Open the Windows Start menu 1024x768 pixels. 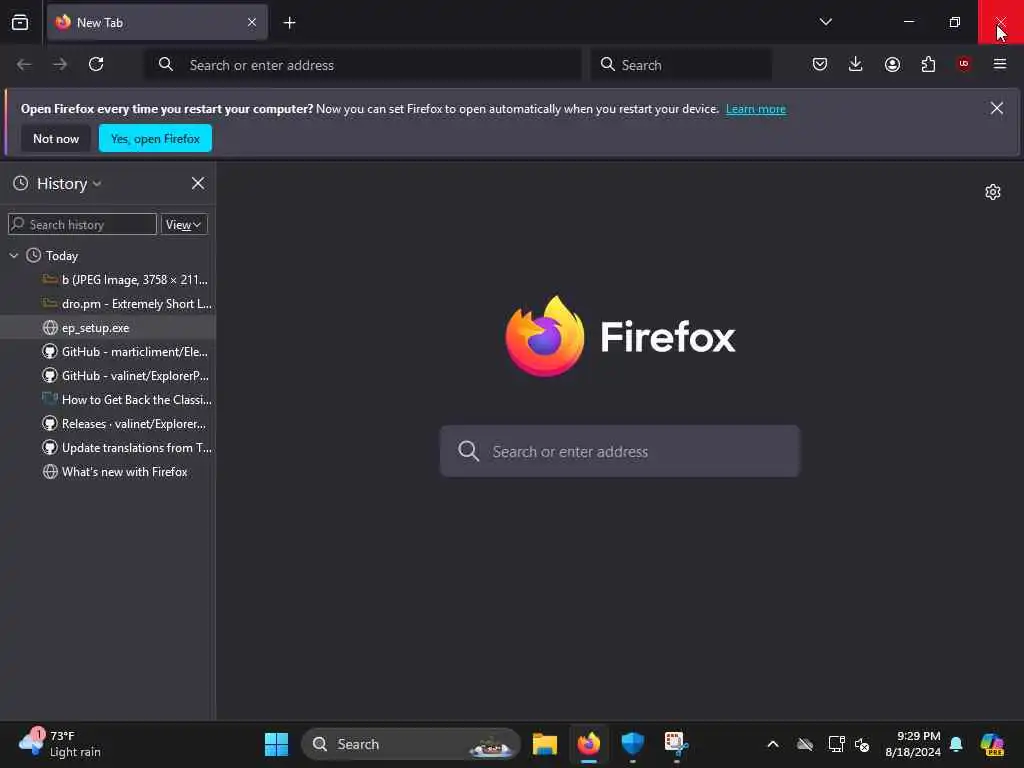click(276, 744)
